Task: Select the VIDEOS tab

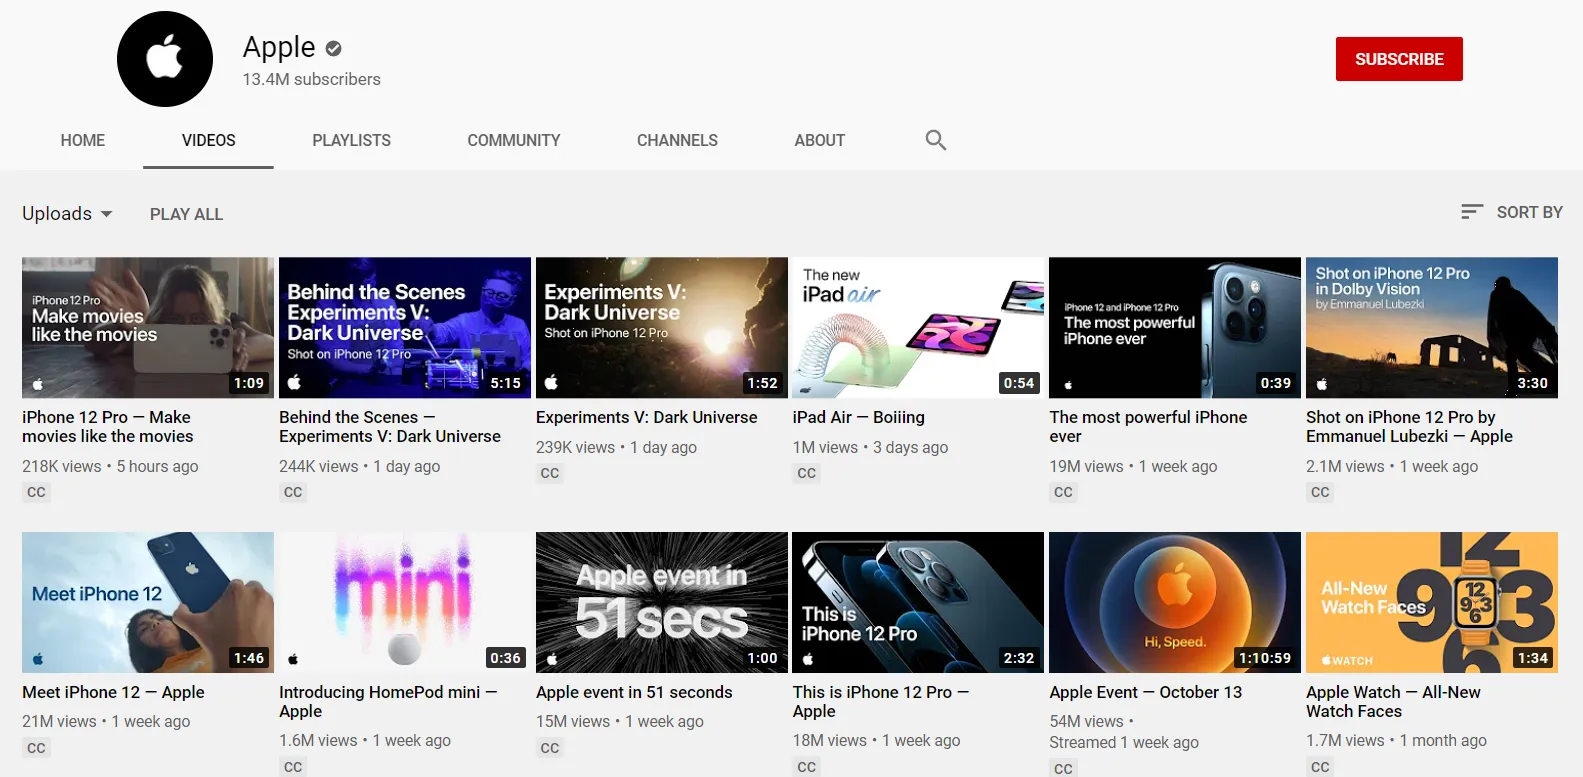Action: pos(208,140)
